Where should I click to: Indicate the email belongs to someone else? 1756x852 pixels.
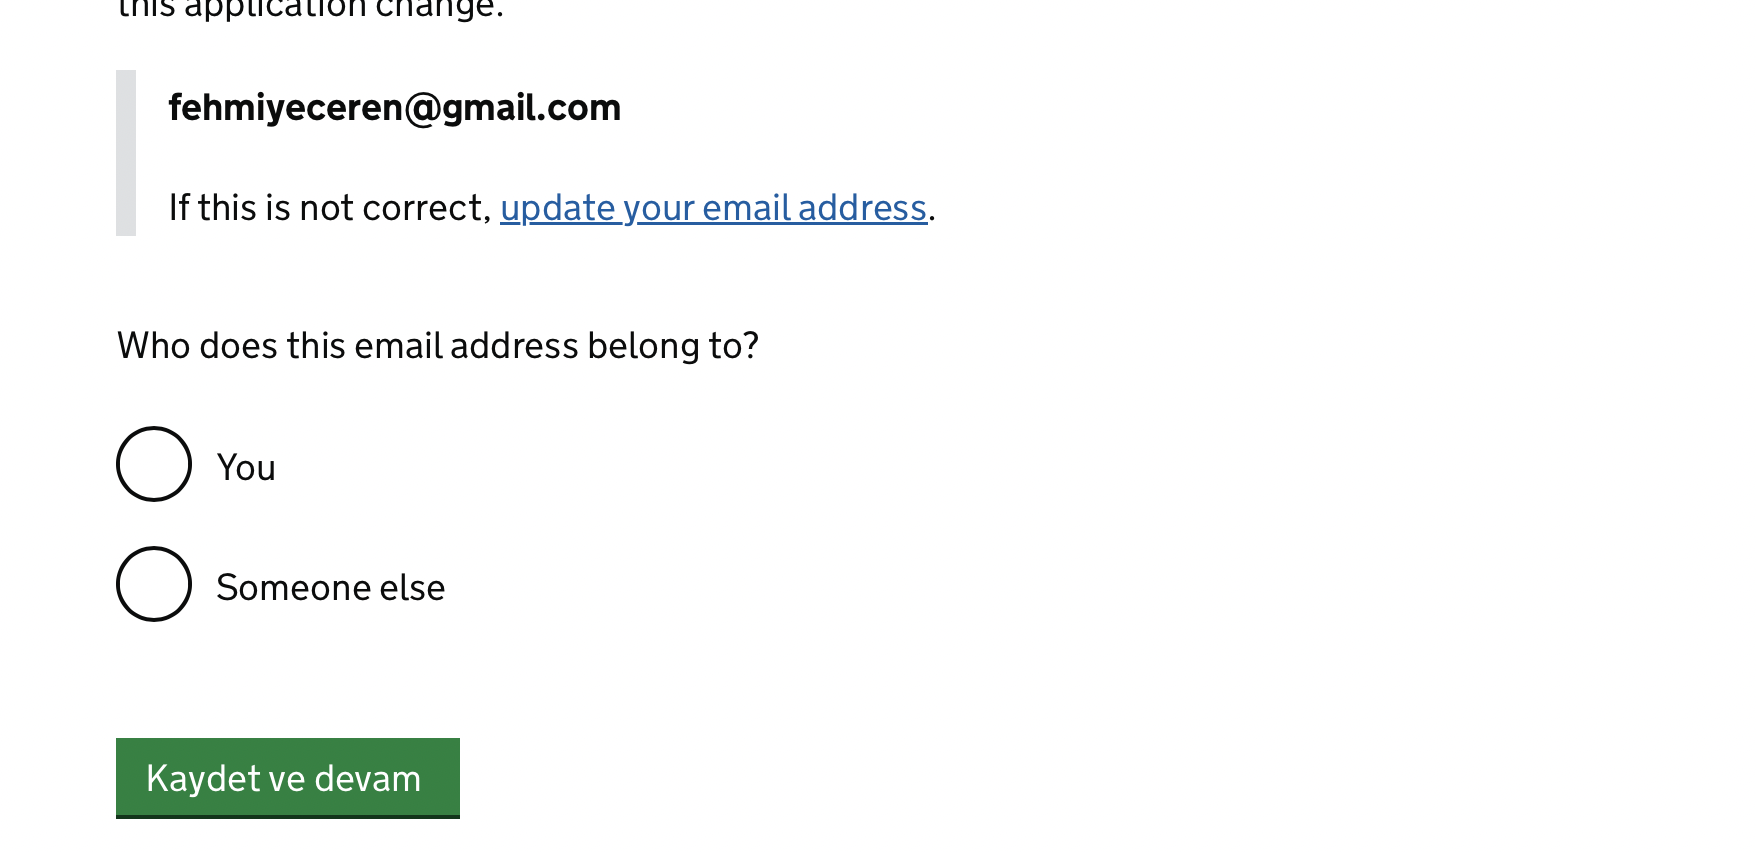pos(154,584)
